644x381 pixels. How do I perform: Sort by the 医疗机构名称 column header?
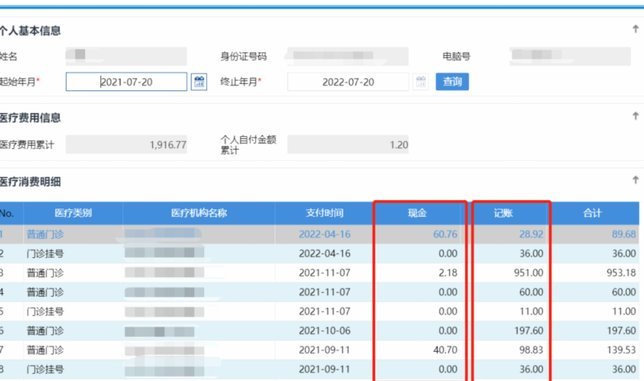coord(199,213)
